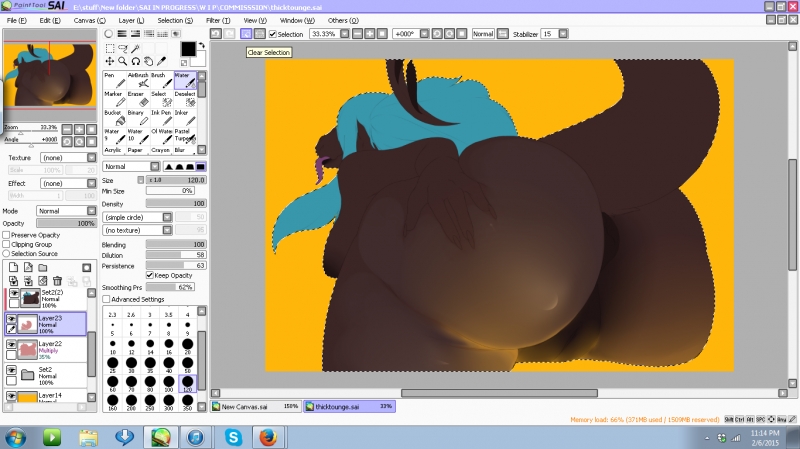The image size is (800, 449).
Task: Select the Set2 folder layer
Action: click(x=46, y=376)
